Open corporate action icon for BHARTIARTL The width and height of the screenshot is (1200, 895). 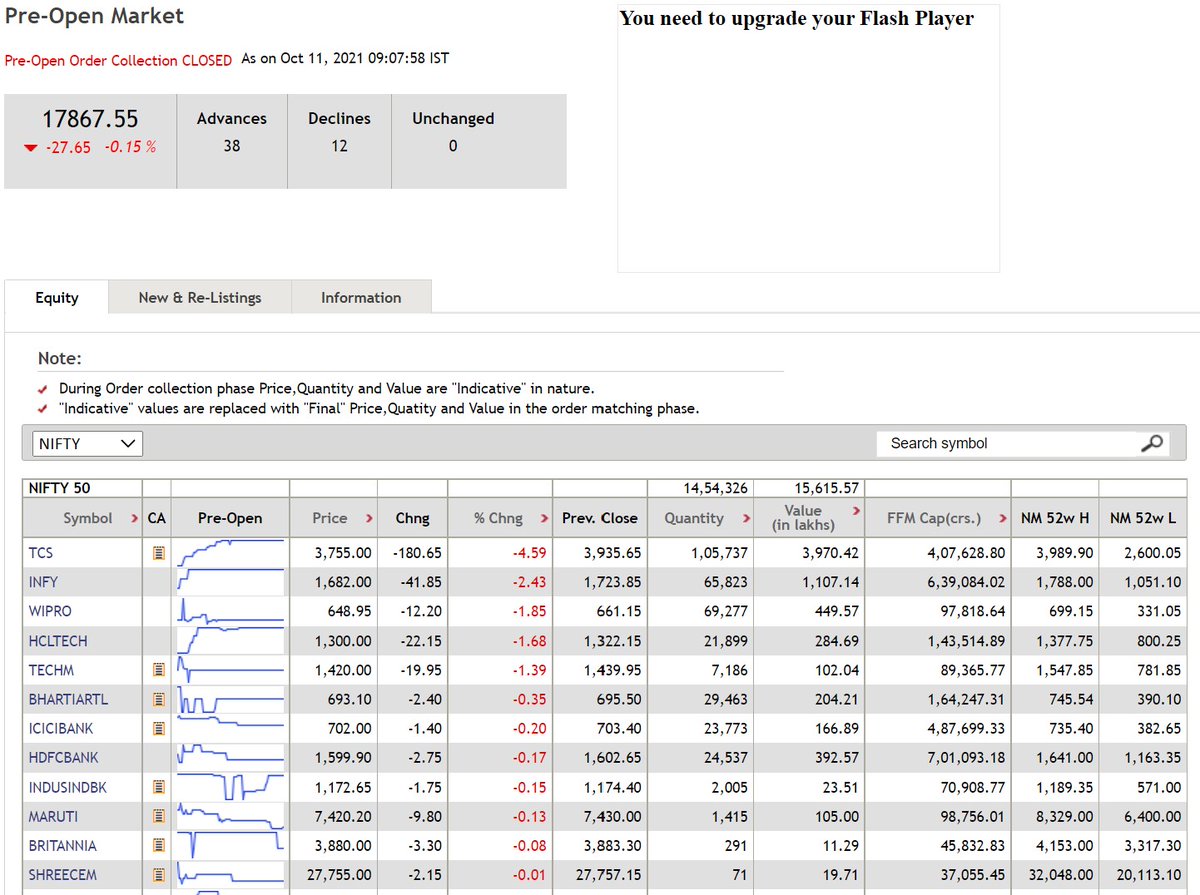pyautogui.click(x=157, y=700)
